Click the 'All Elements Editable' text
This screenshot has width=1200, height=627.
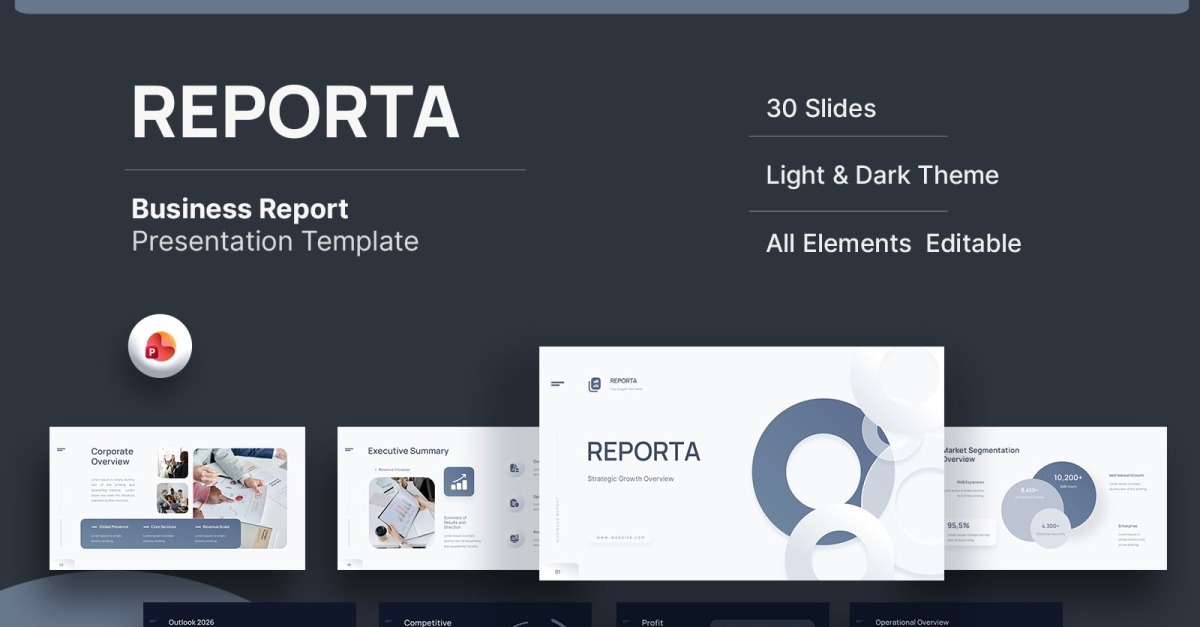tap(893, 243)
